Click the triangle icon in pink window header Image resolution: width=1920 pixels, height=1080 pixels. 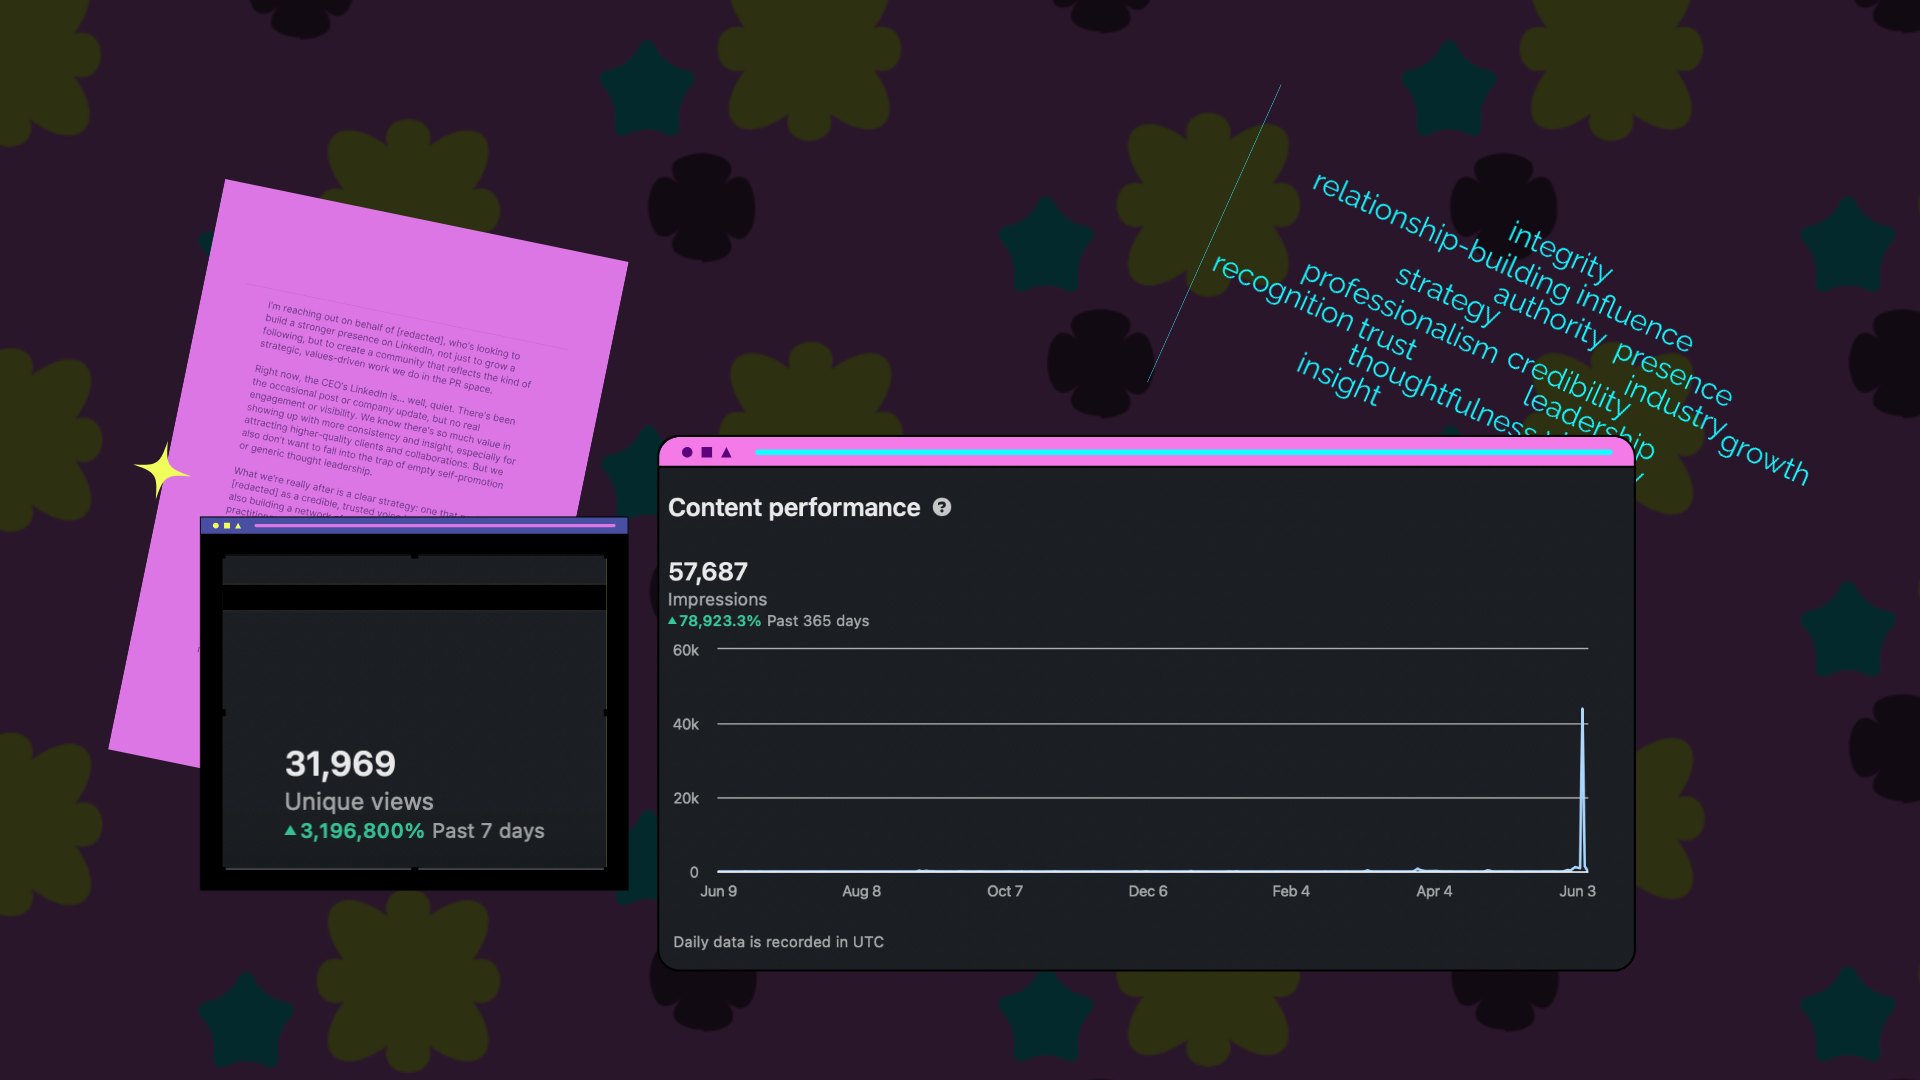[727, 453]
